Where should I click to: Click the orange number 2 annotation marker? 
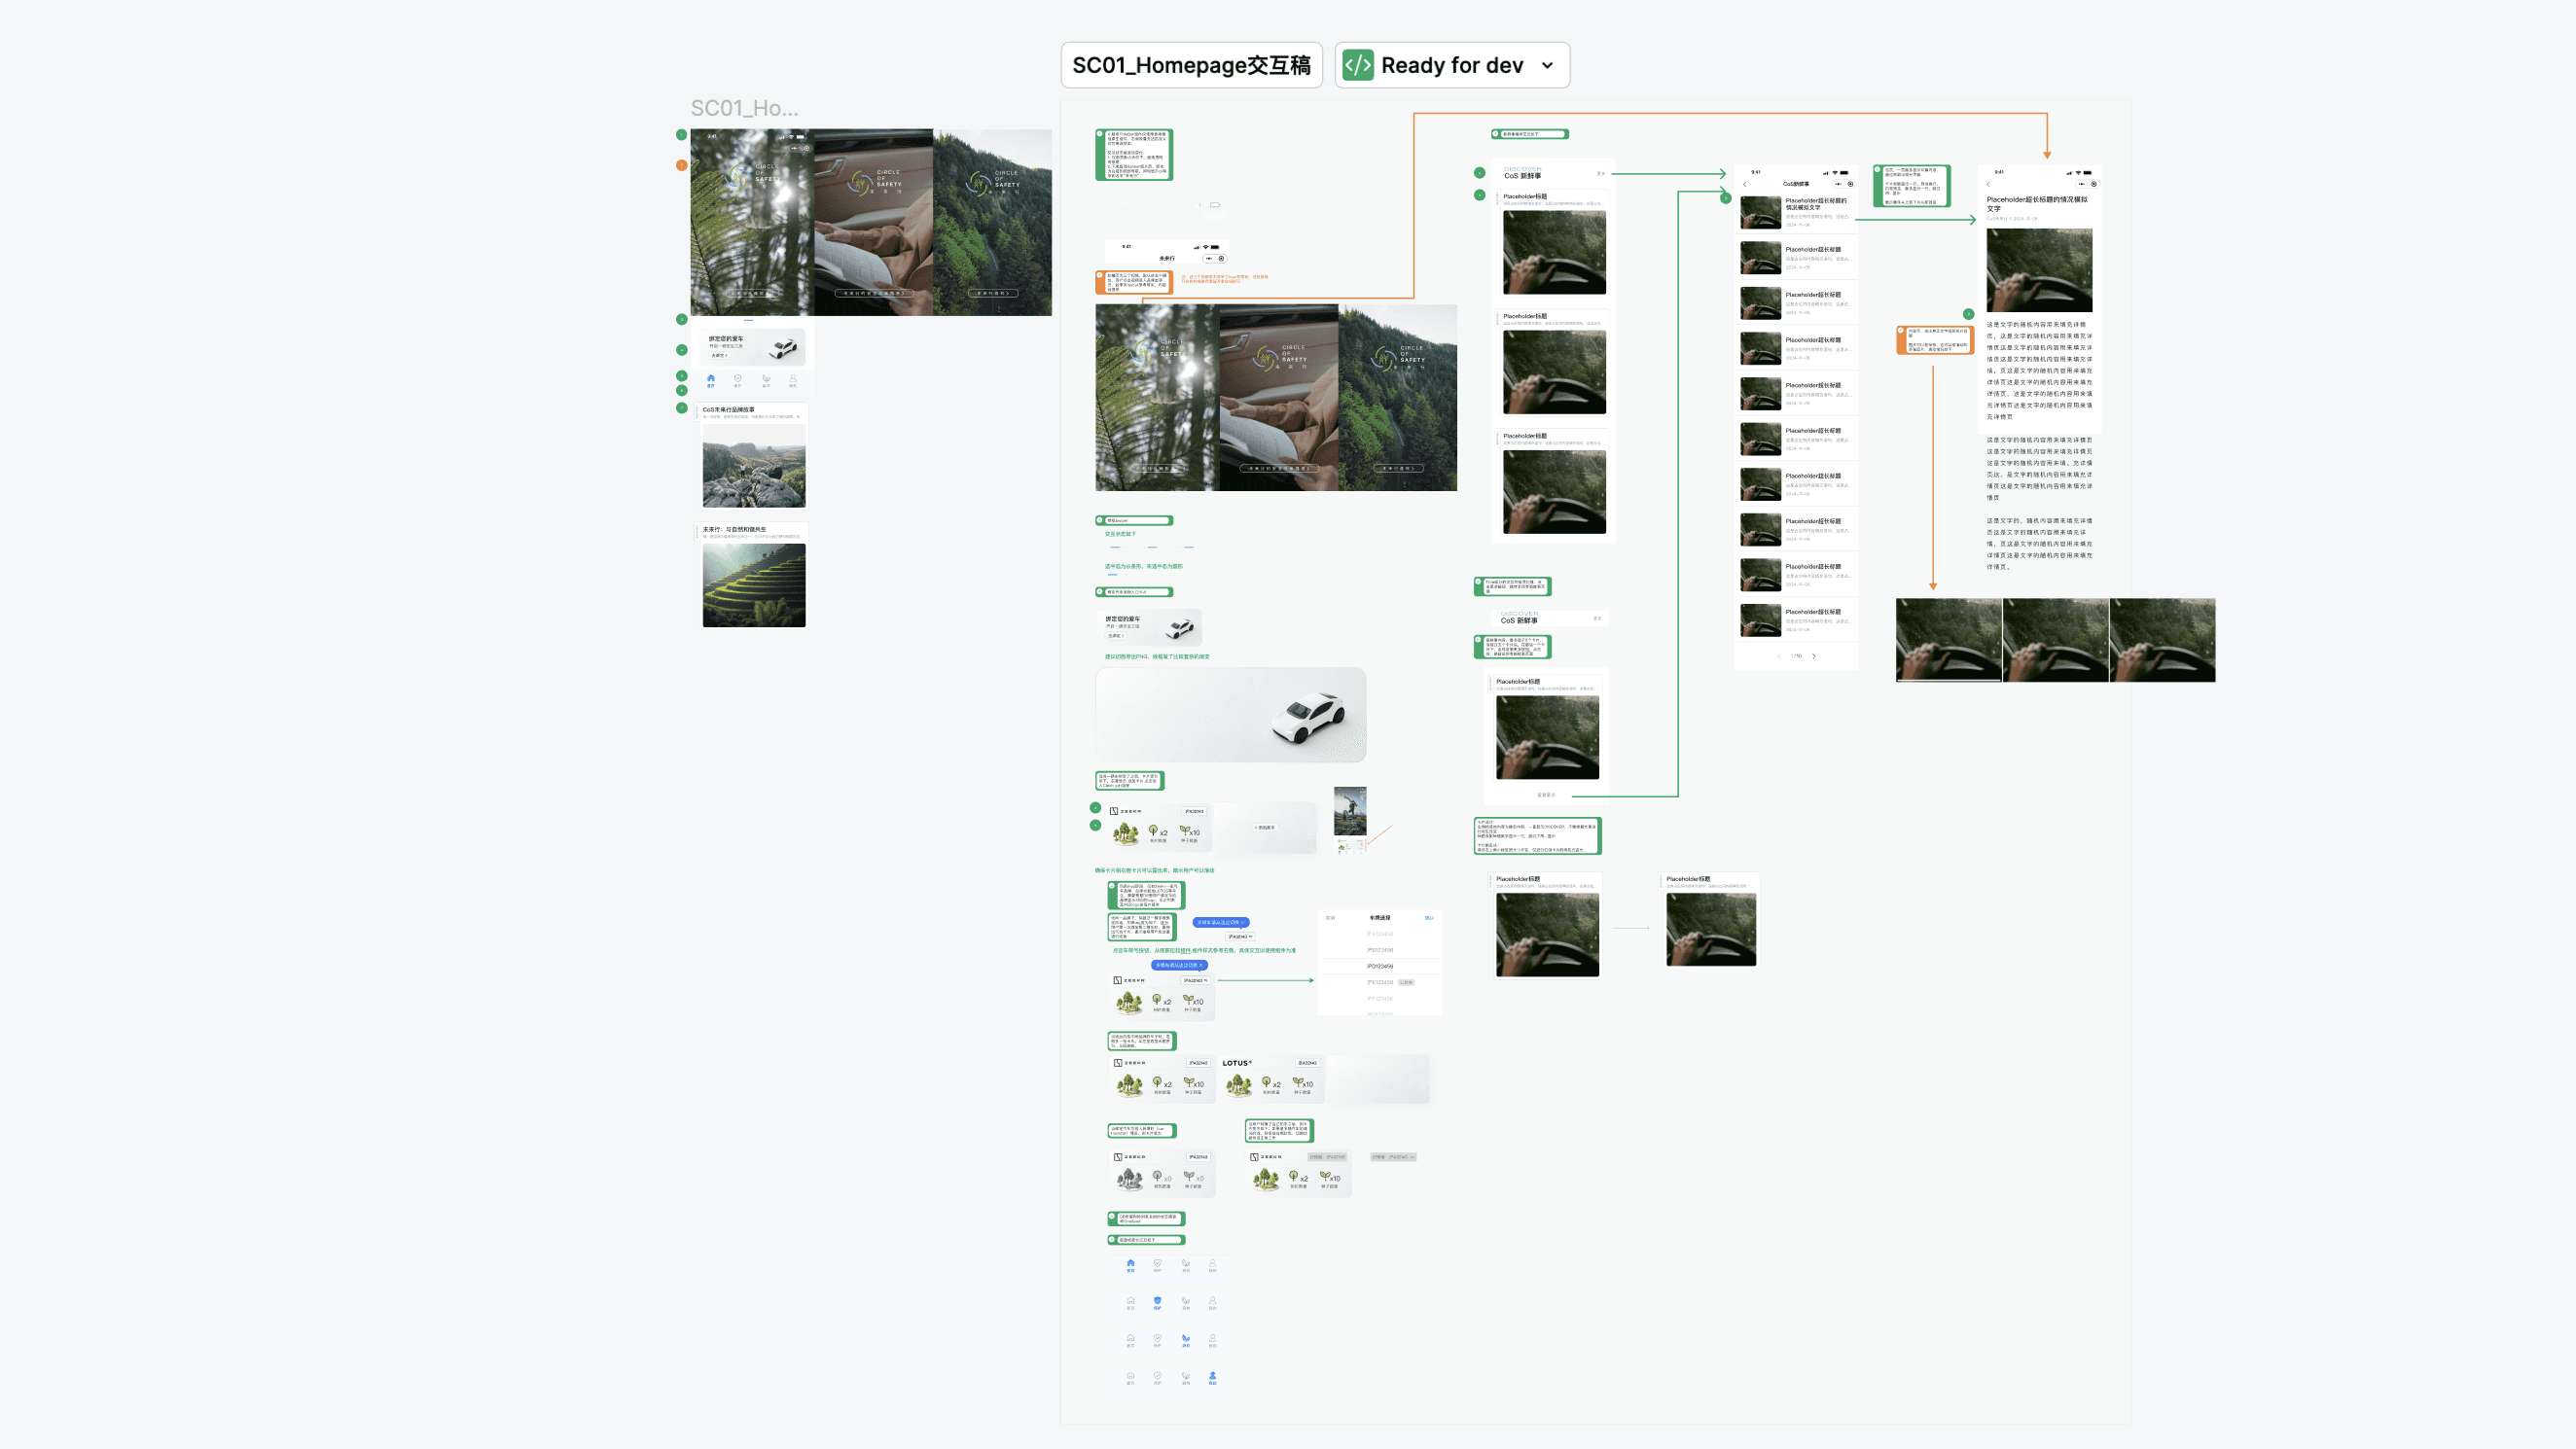click(x=682, y=165)
